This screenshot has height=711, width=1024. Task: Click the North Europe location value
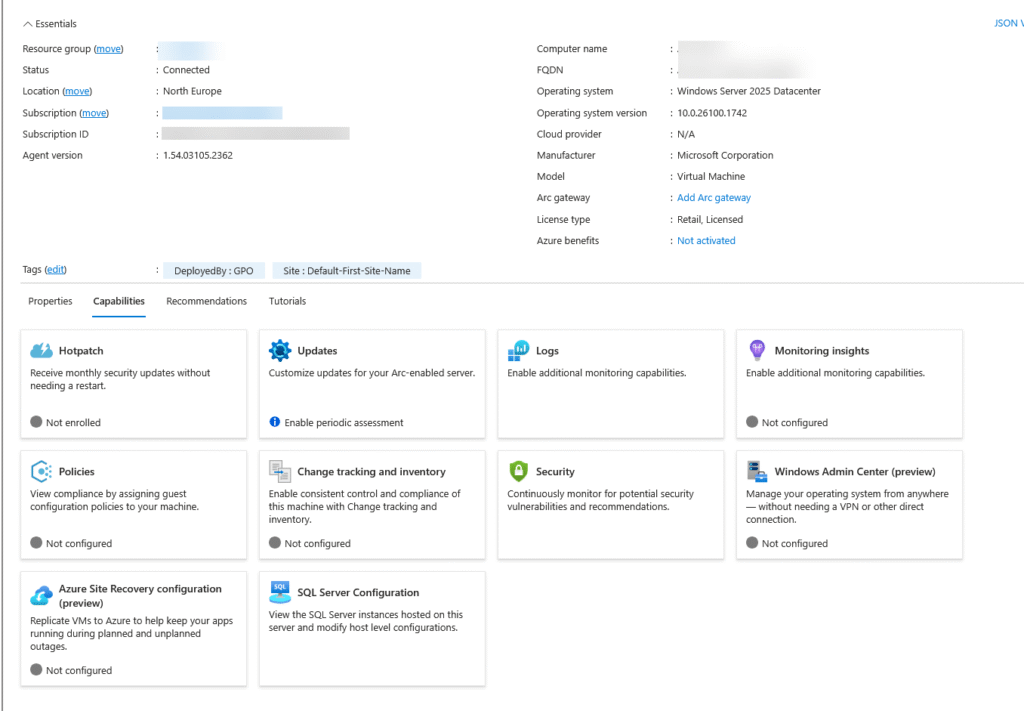[192, 91]
